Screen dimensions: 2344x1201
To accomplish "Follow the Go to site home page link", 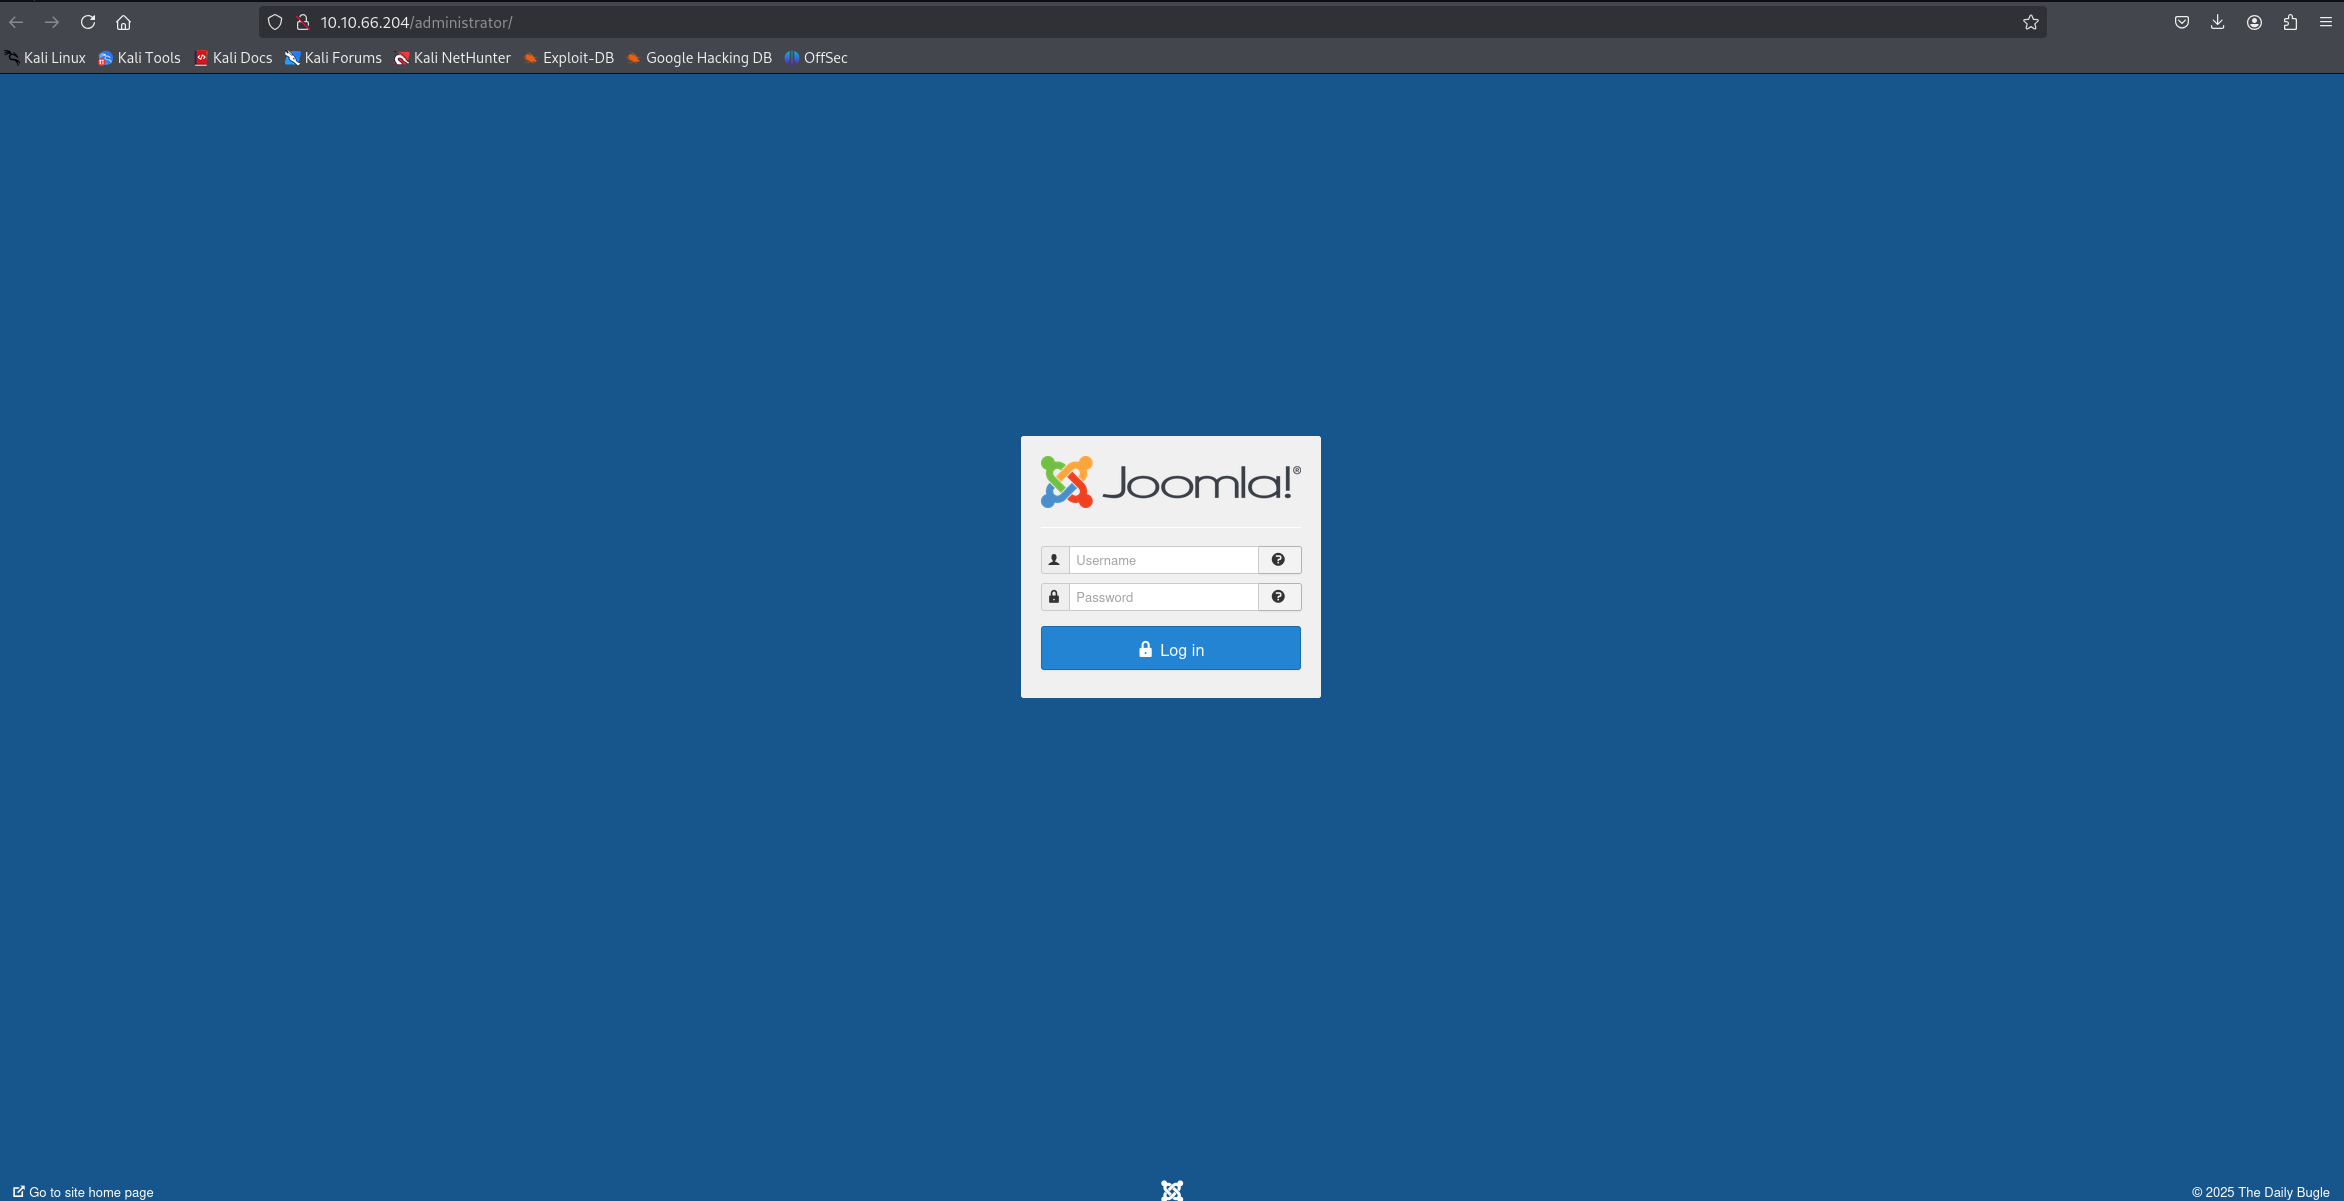I will [x=84, y=1192].
